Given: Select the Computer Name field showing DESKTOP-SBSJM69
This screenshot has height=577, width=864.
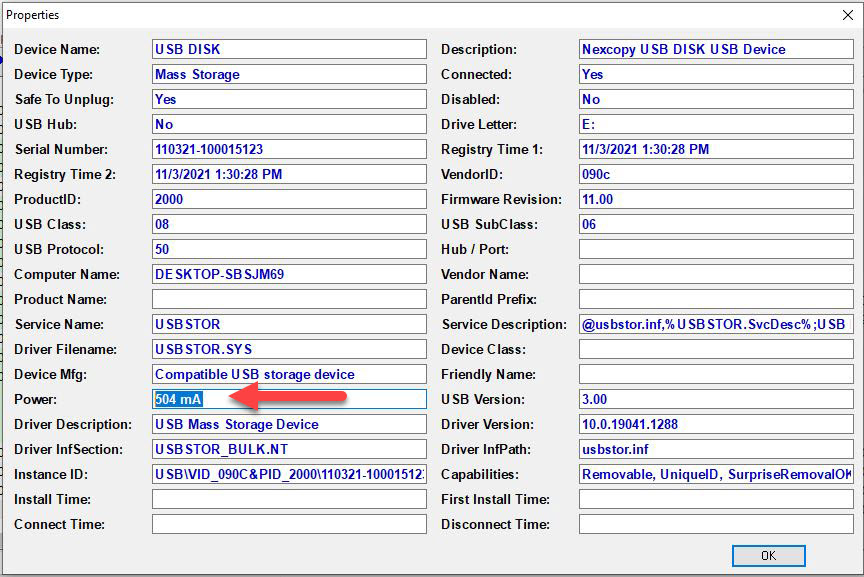Looking at the screenshot, I should coord(290,274).
